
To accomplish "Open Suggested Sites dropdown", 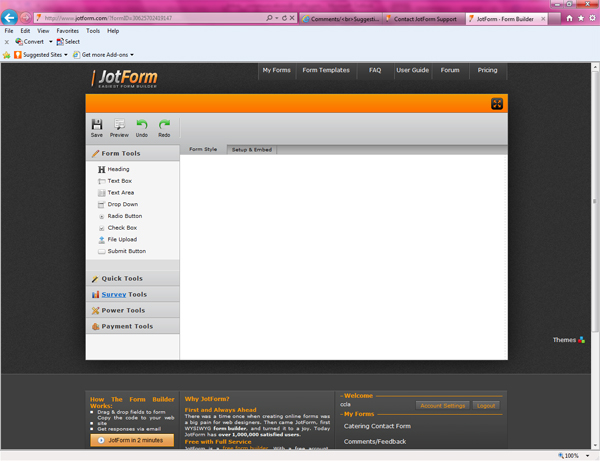I will tap(66, 55).
